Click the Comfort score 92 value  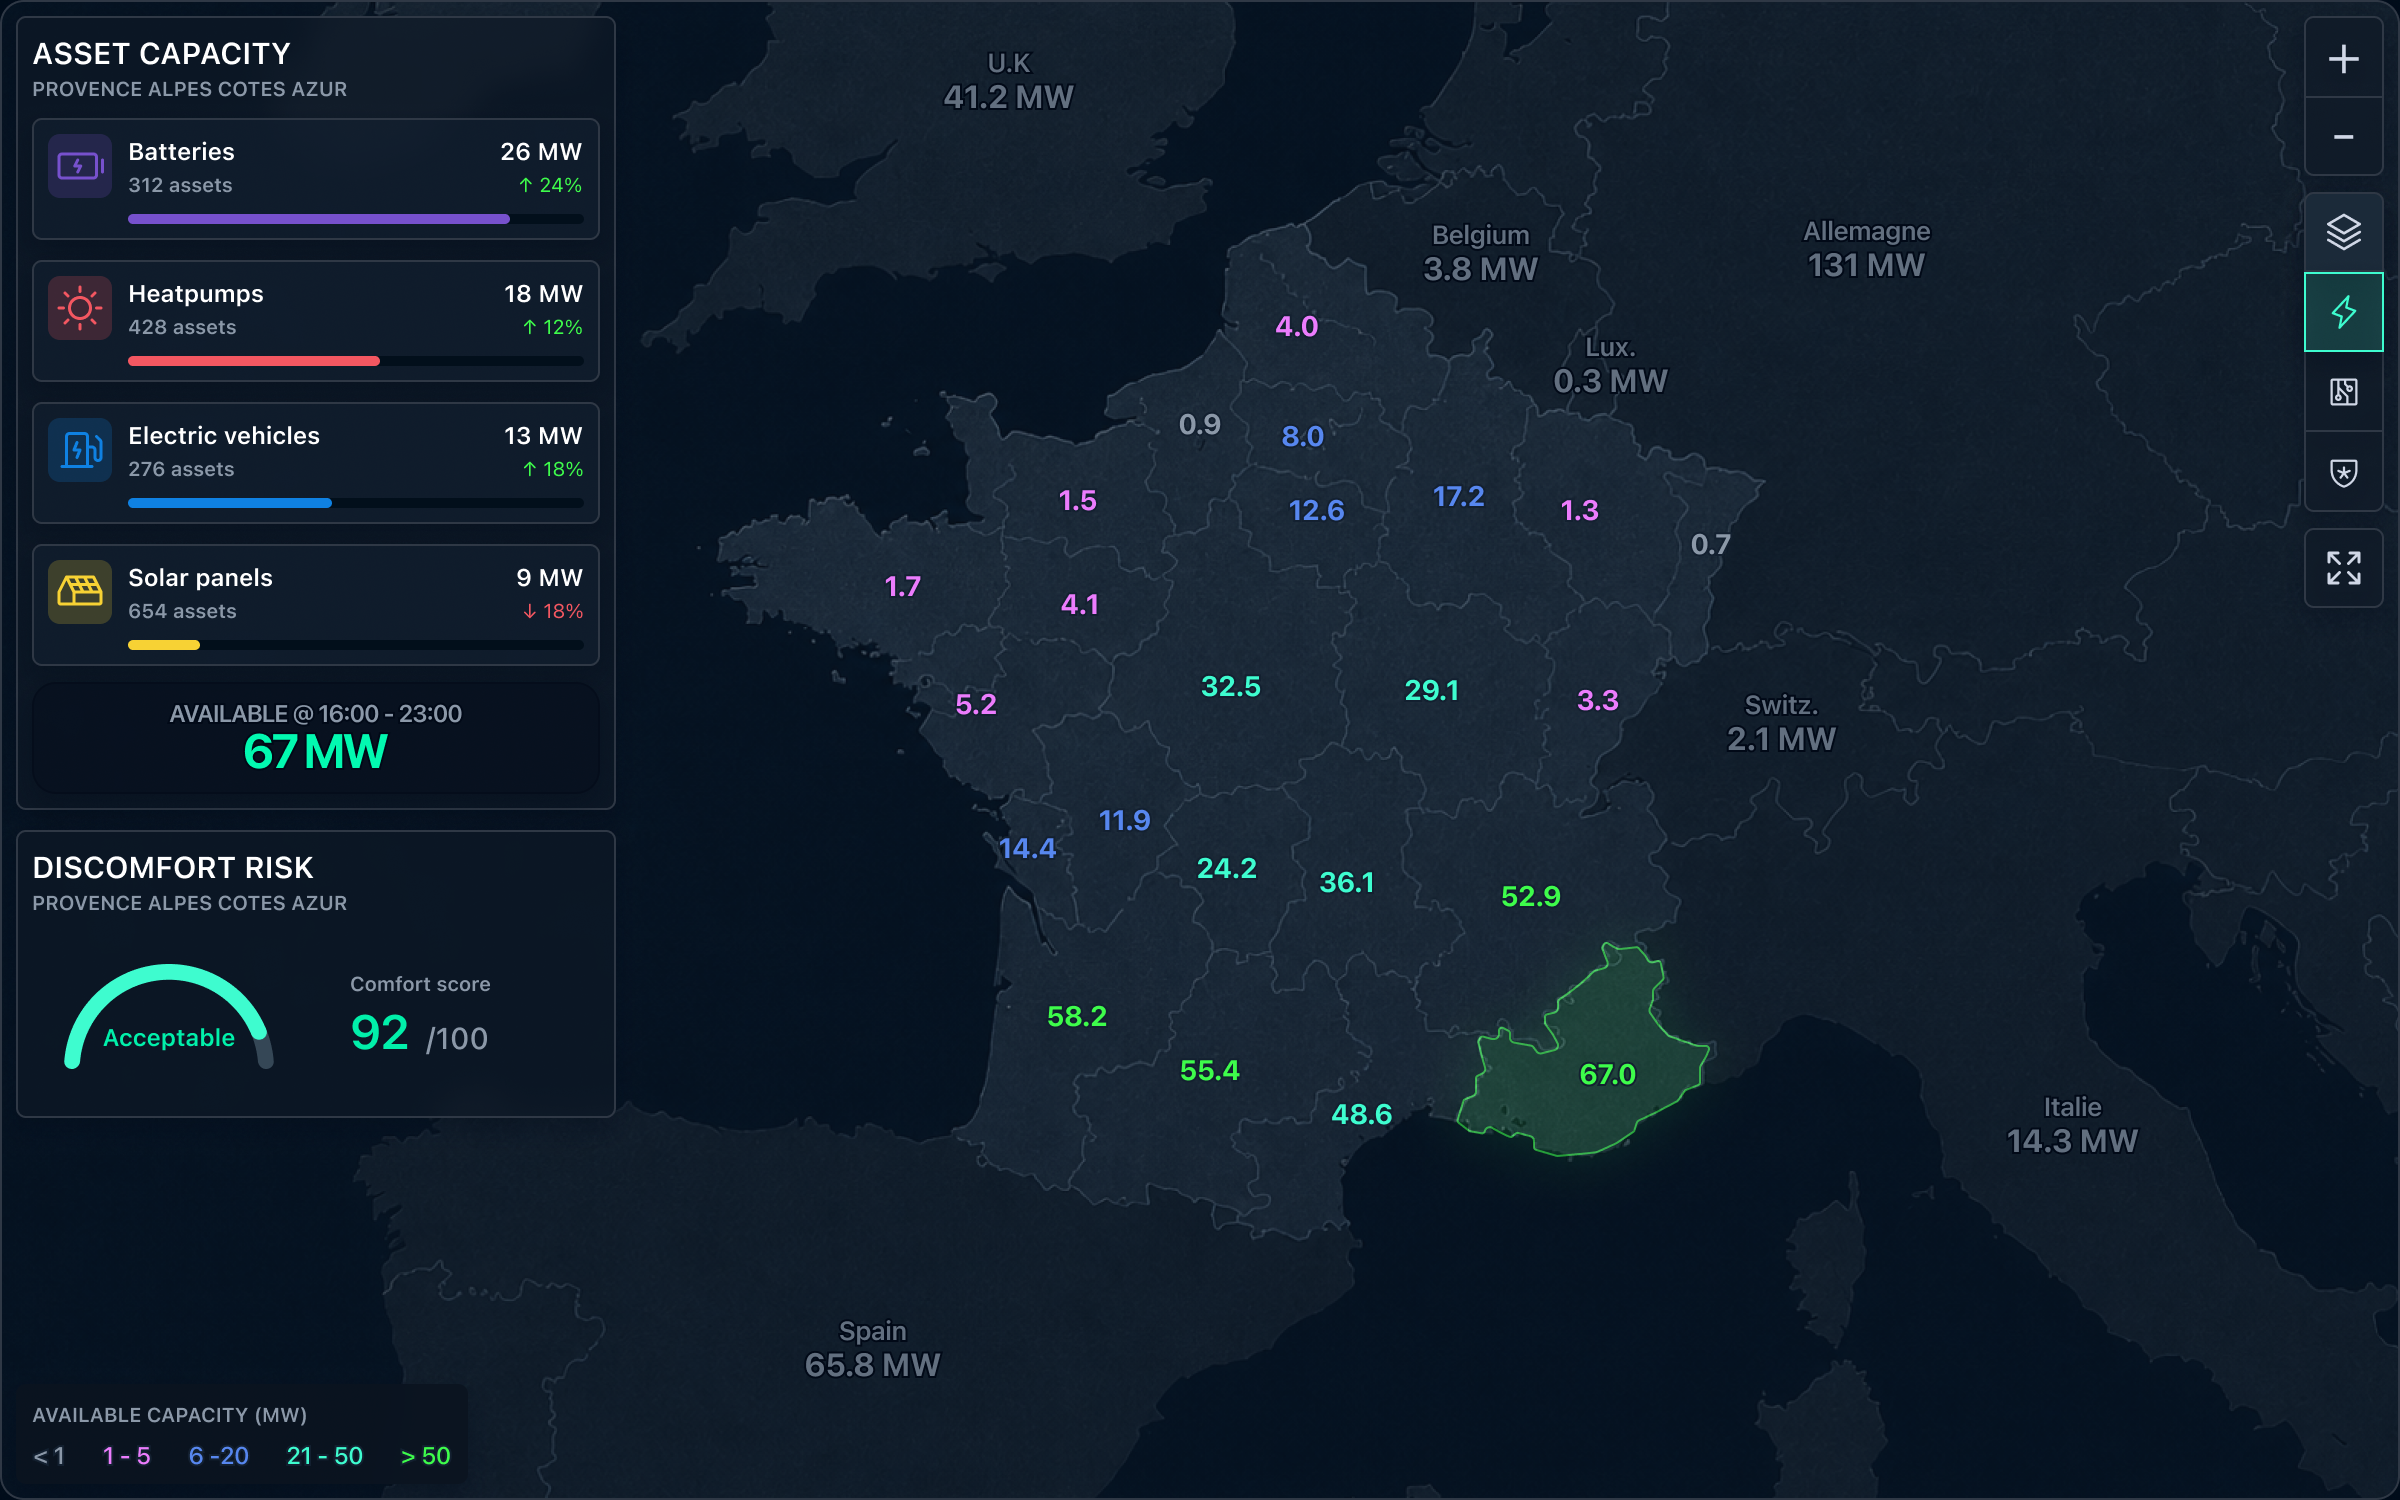(x=380, y=1033)
